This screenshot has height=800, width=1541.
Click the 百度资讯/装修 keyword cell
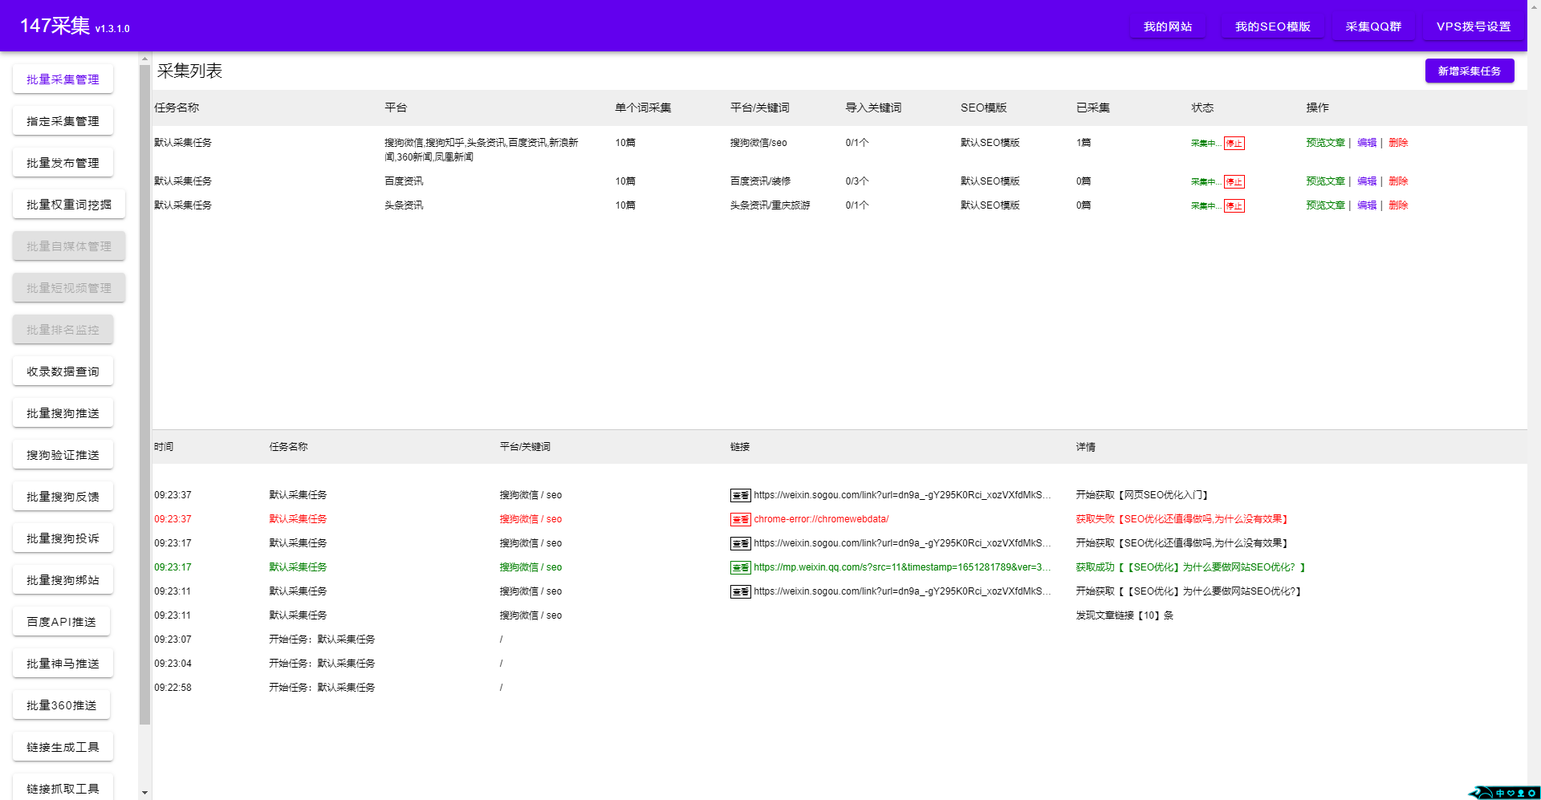tap(760, 181)
